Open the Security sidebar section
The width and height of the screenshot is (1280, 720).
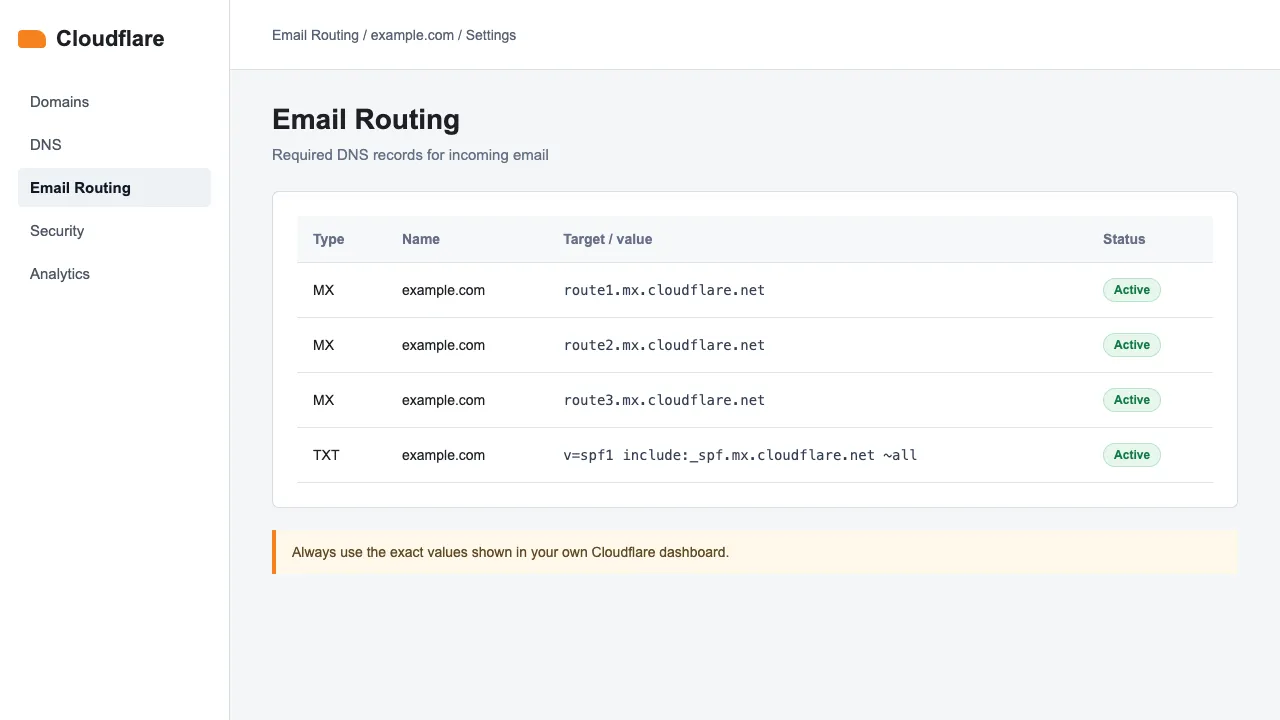(x=114, y=231)
